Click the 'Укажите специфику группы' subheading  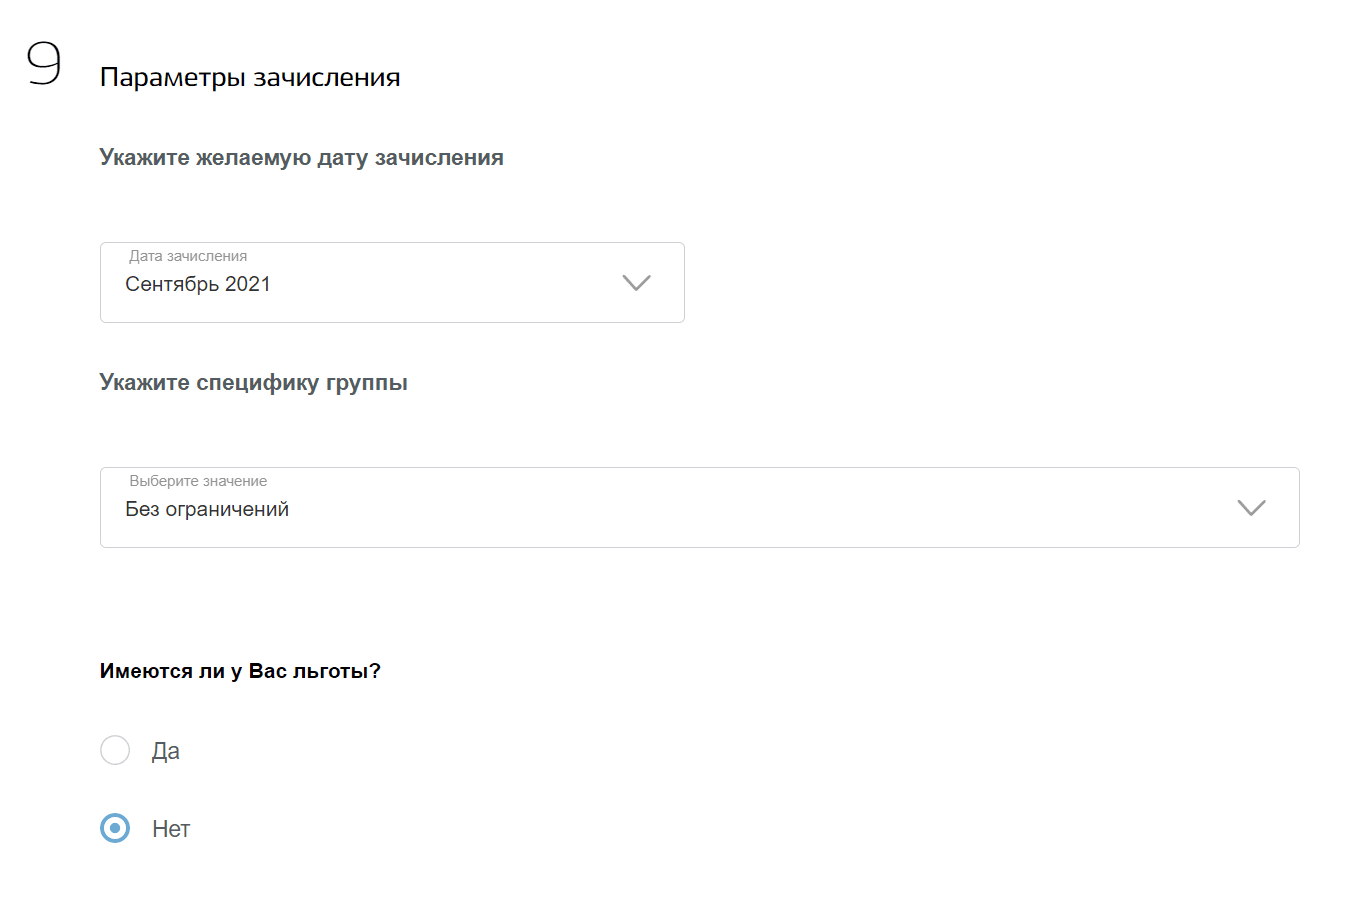click(253, 383)
